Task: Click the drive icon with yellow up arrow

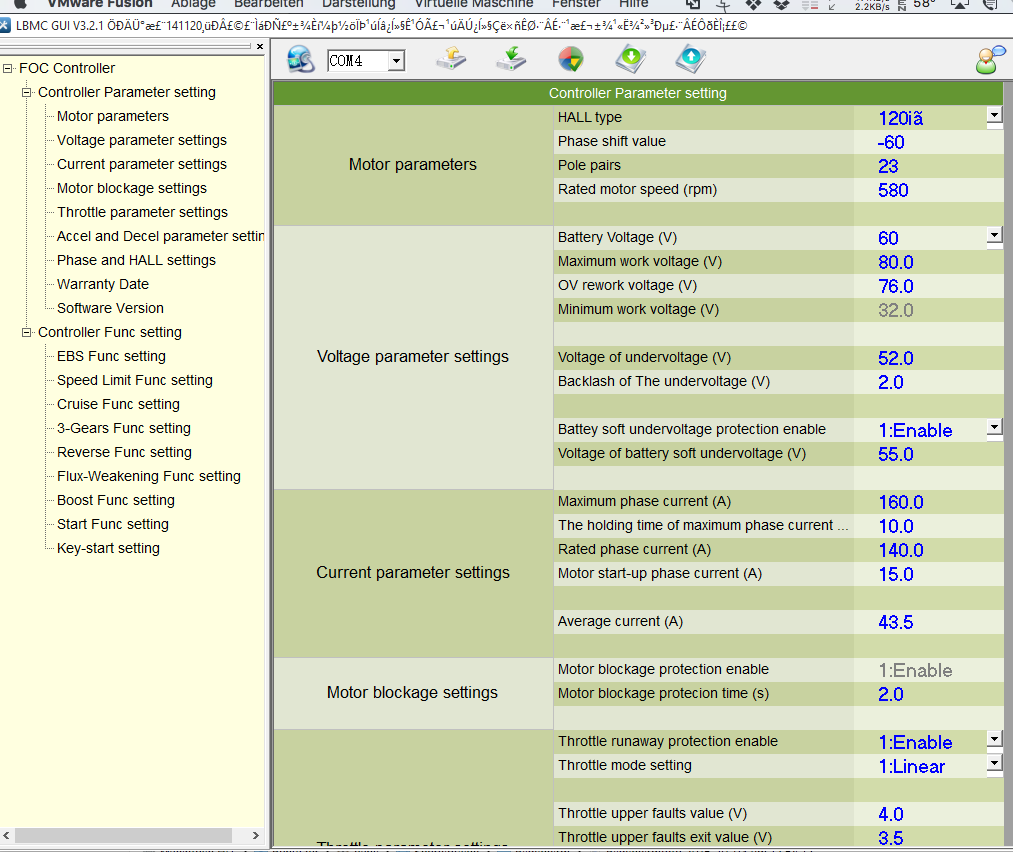Action: pos(451,60)
